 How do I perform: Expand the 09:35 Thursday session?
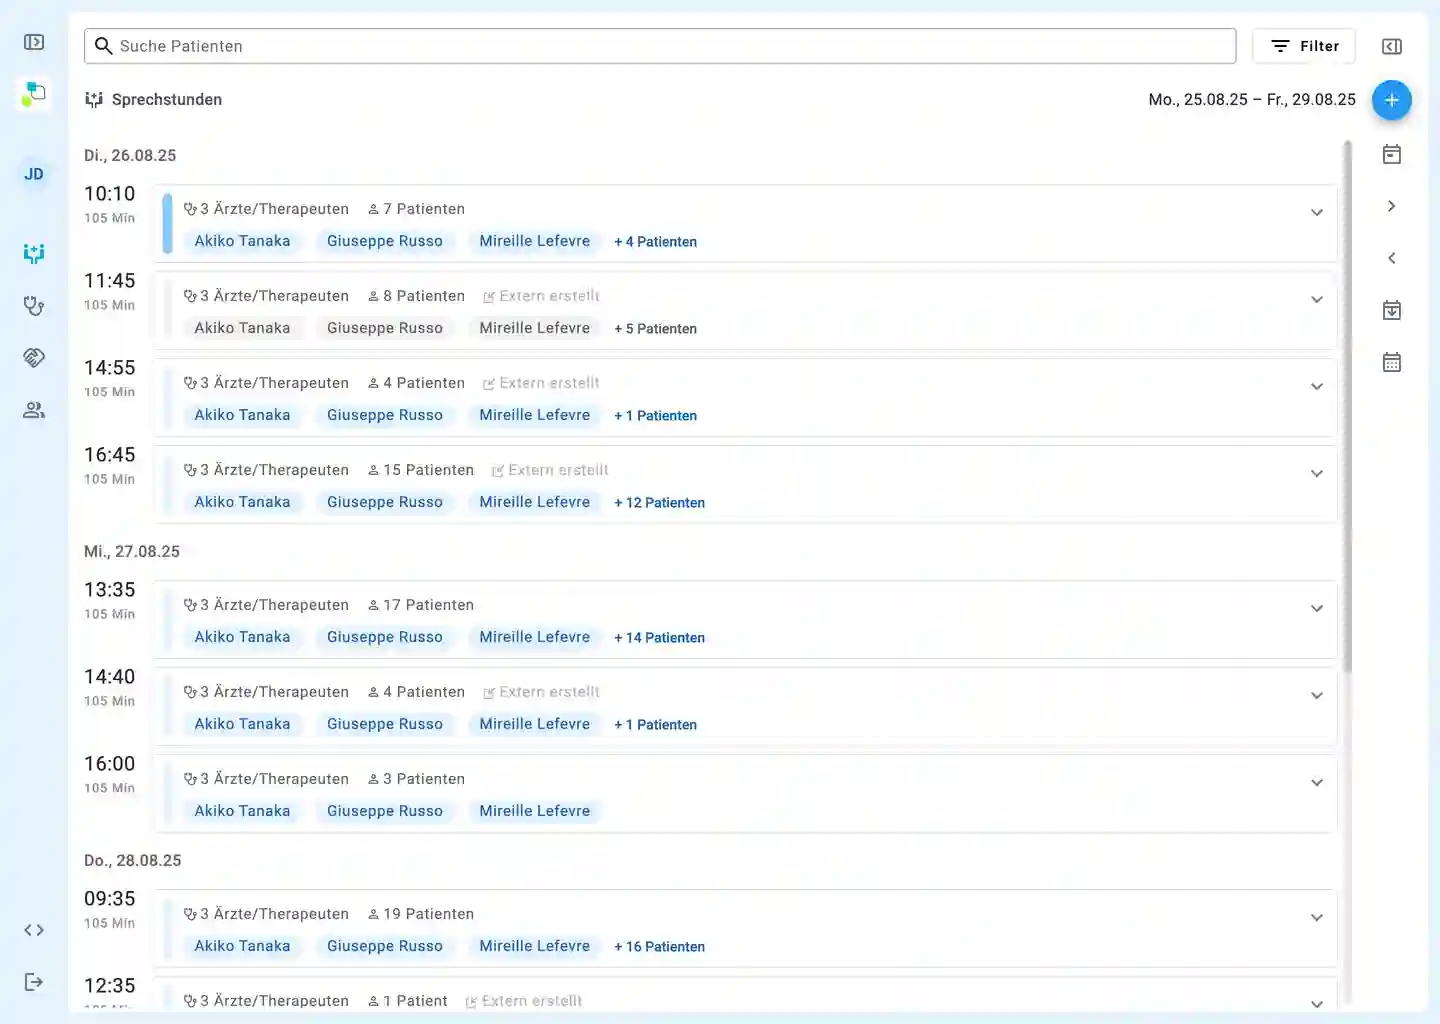1316,917
